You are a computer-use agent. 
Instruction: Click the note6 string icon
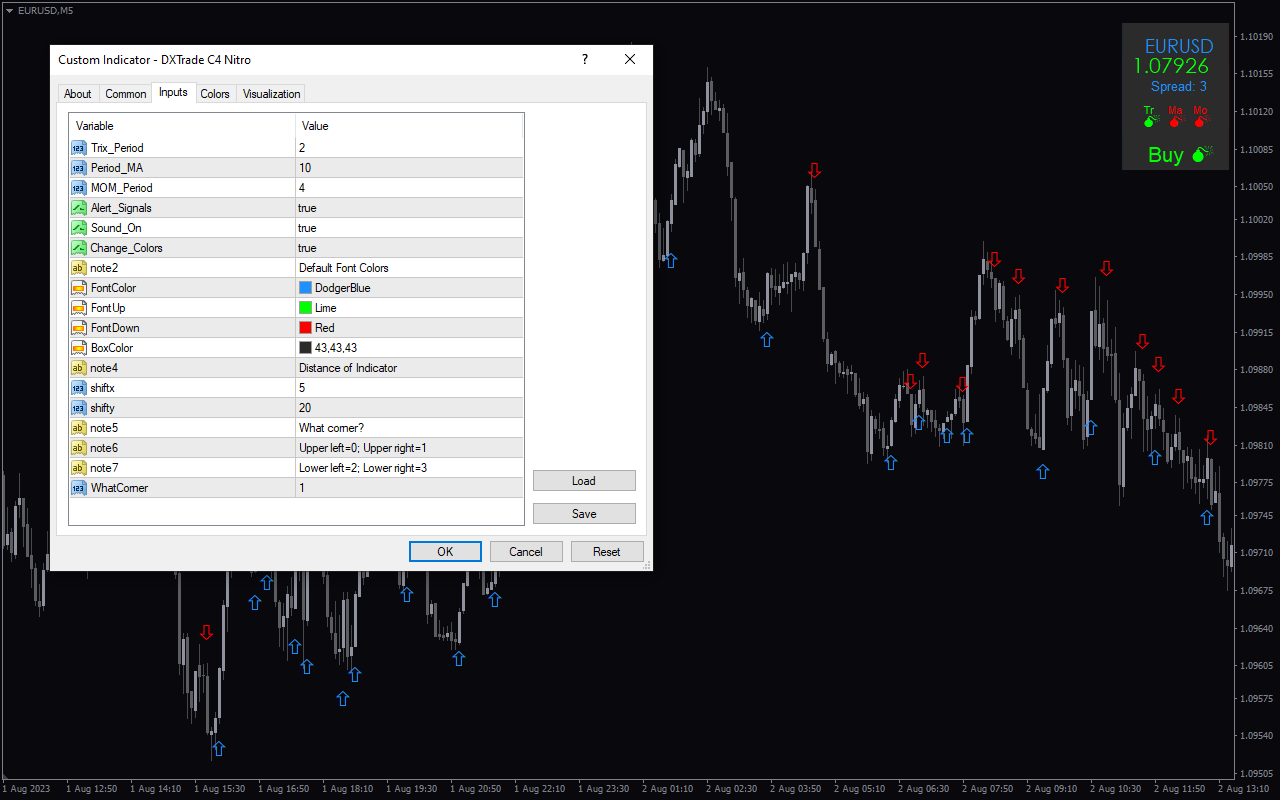click(79, 448)
